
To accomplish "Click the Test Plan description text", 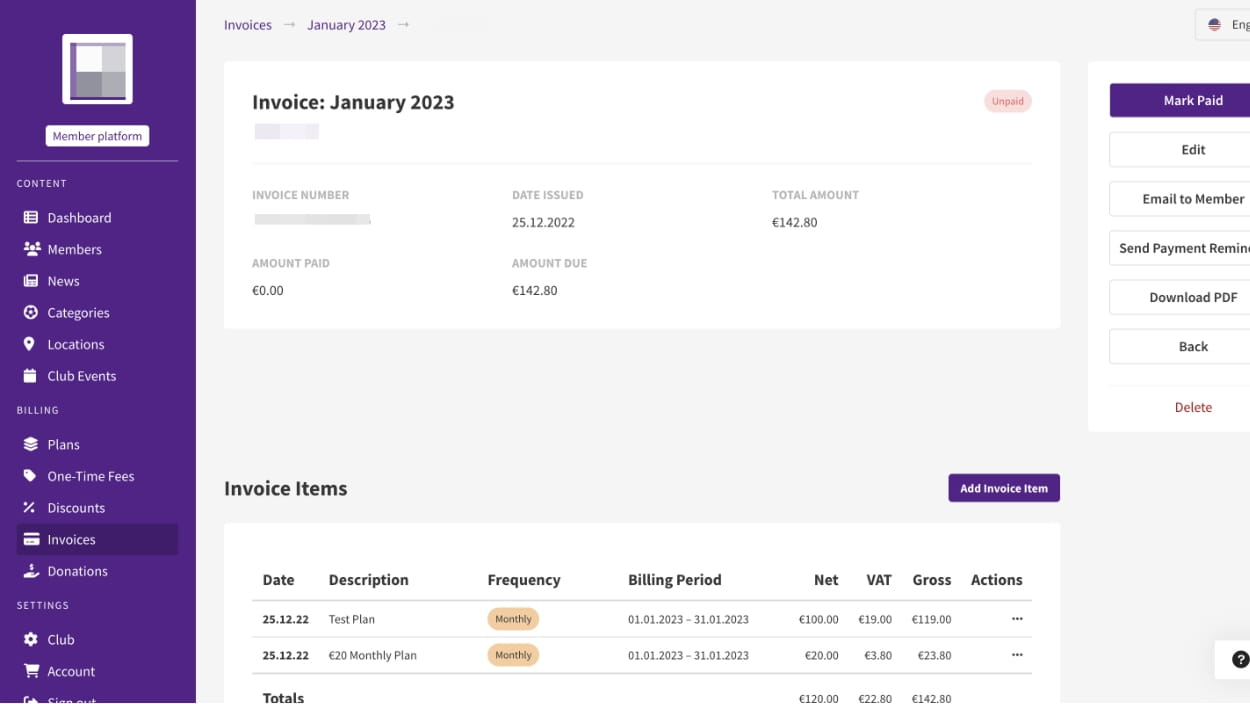I will (x=352, y=619).
